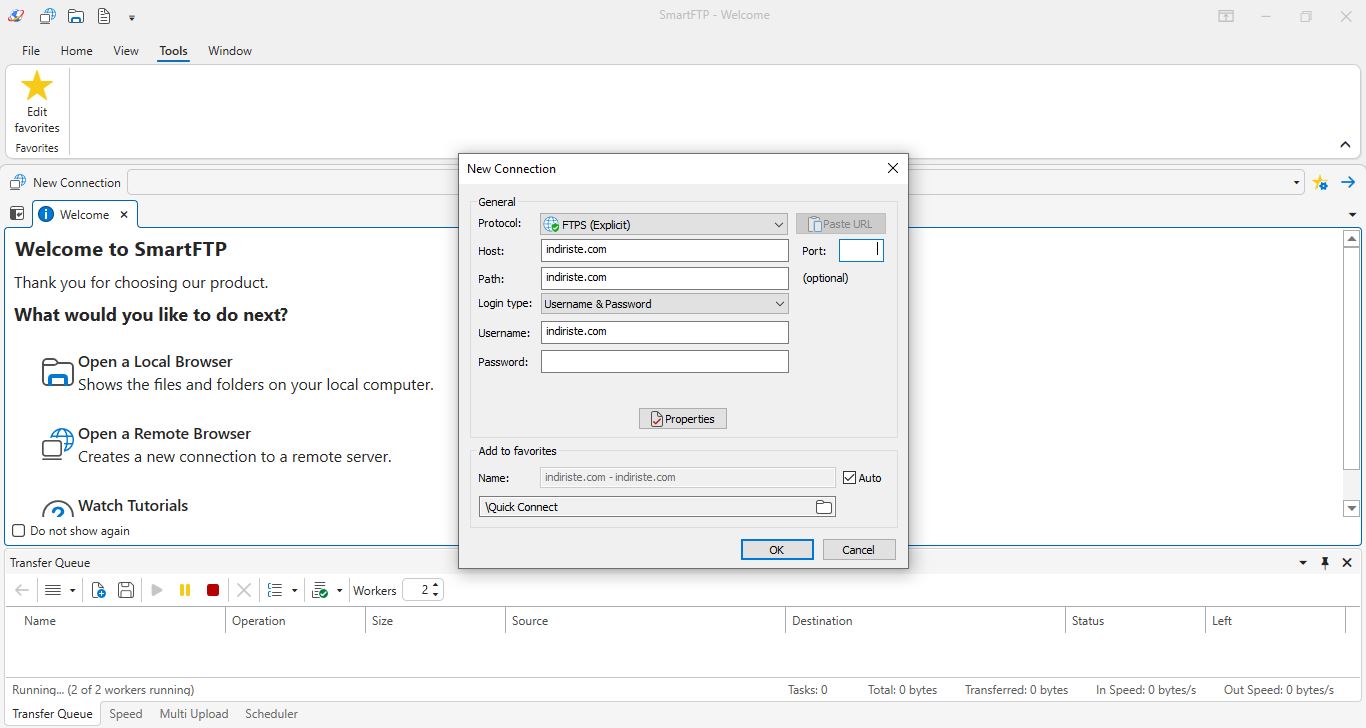Click the tab list icon left of the Welcome tab
Viewport: 1366px width, 728px height.
click(x=17, y=213)
